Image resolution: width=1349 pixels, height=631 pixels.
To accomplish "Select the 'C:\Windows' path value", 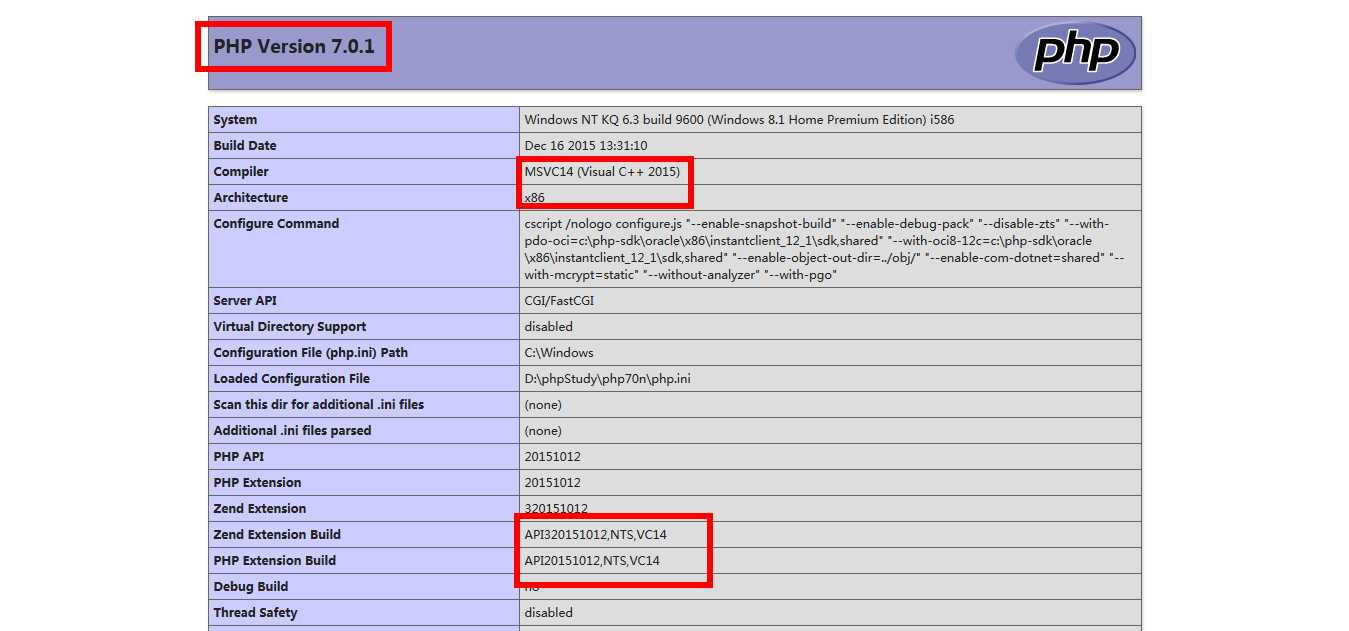I will click(558, 353).
